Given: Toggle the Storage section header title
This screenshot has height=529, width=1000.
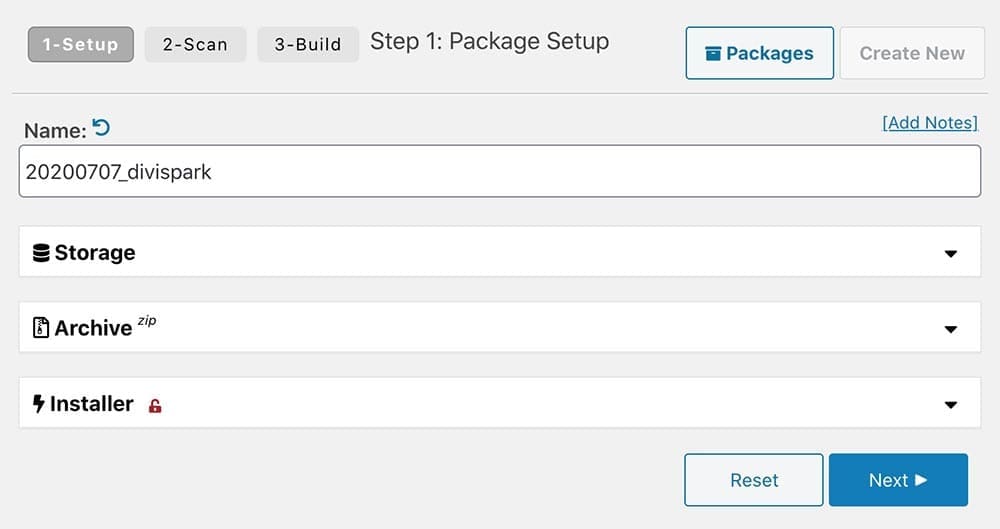Looking at the screenshot, I should coord(95,253).
